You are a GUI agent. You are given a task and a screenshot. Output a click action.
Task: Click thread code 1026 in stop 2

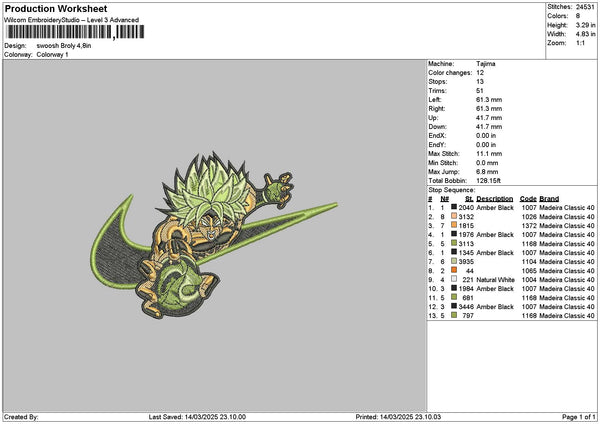(529, 217)
